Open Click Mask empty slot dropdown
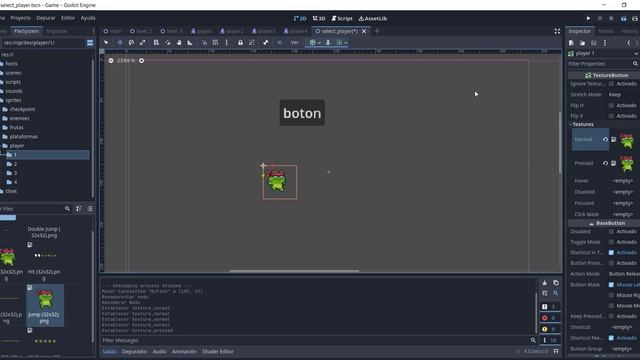 pyautogui.click(x=623, y=214)
